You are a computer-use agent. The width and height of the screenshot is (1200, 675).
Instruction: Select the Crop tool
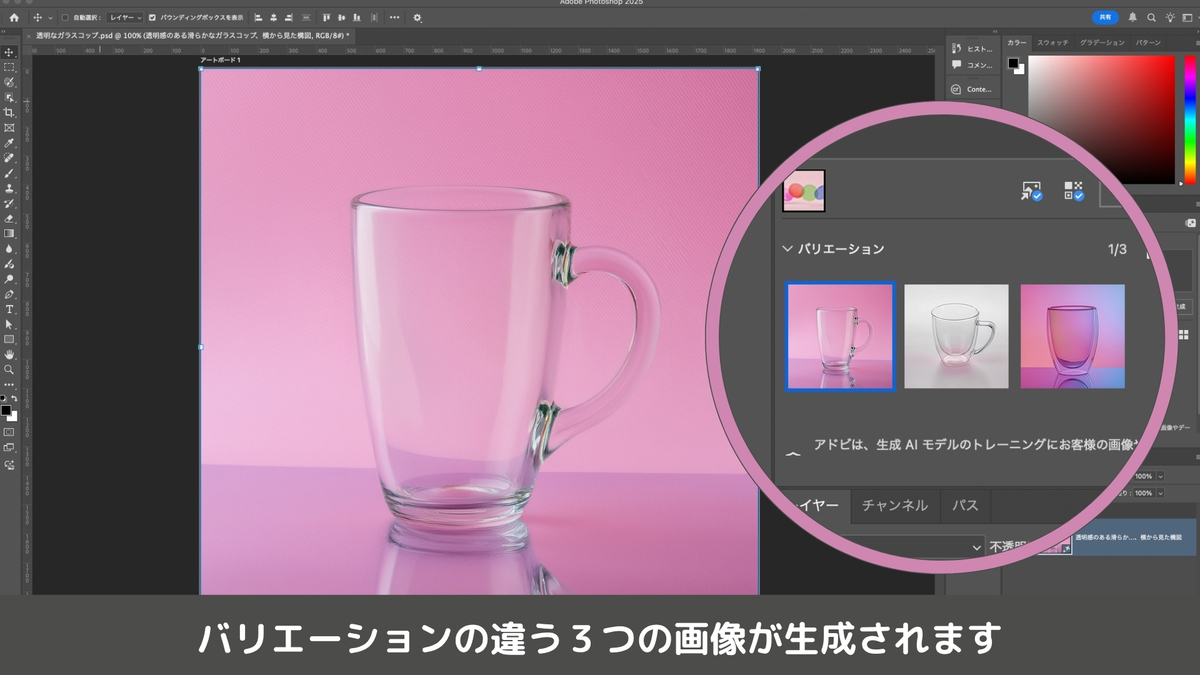tap(9, 112)
